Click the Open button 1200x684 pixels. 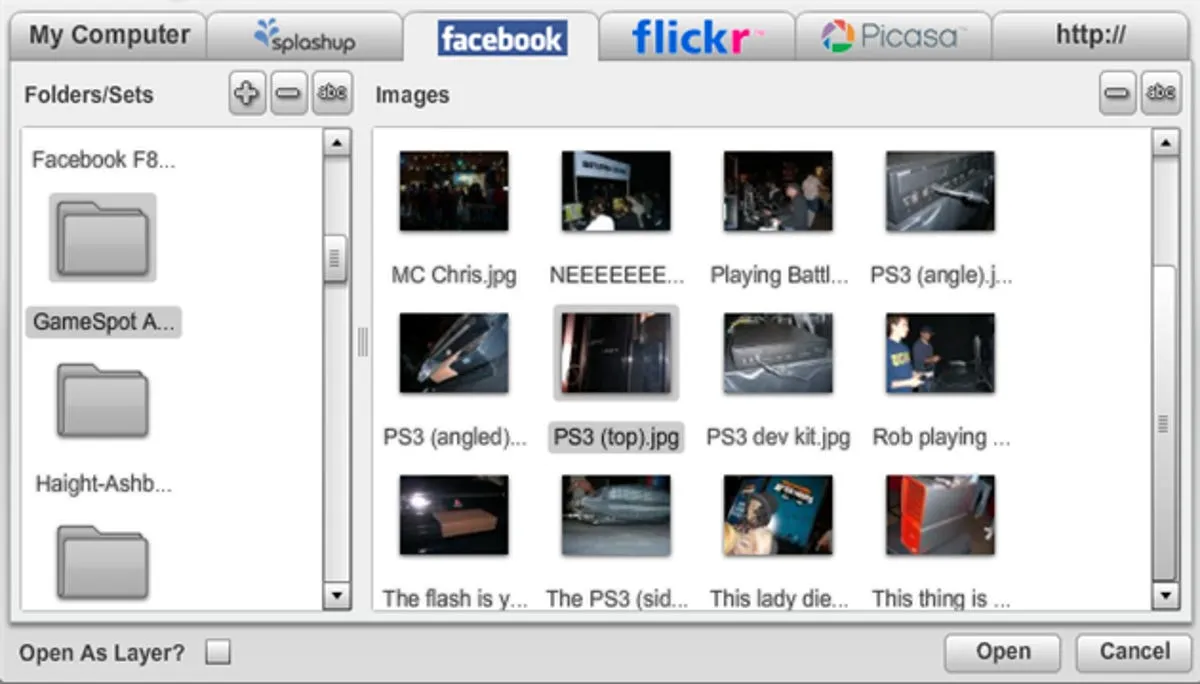click(1003, 652)
